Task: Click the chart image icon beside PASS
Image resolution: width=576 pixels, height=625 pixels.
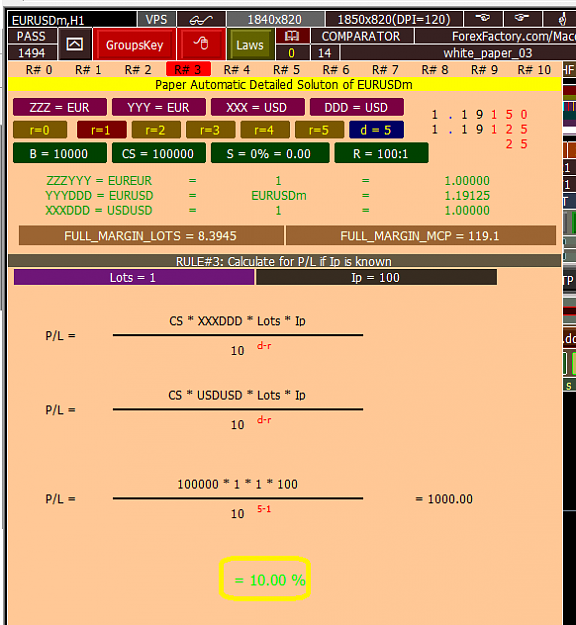Action: 75,44
